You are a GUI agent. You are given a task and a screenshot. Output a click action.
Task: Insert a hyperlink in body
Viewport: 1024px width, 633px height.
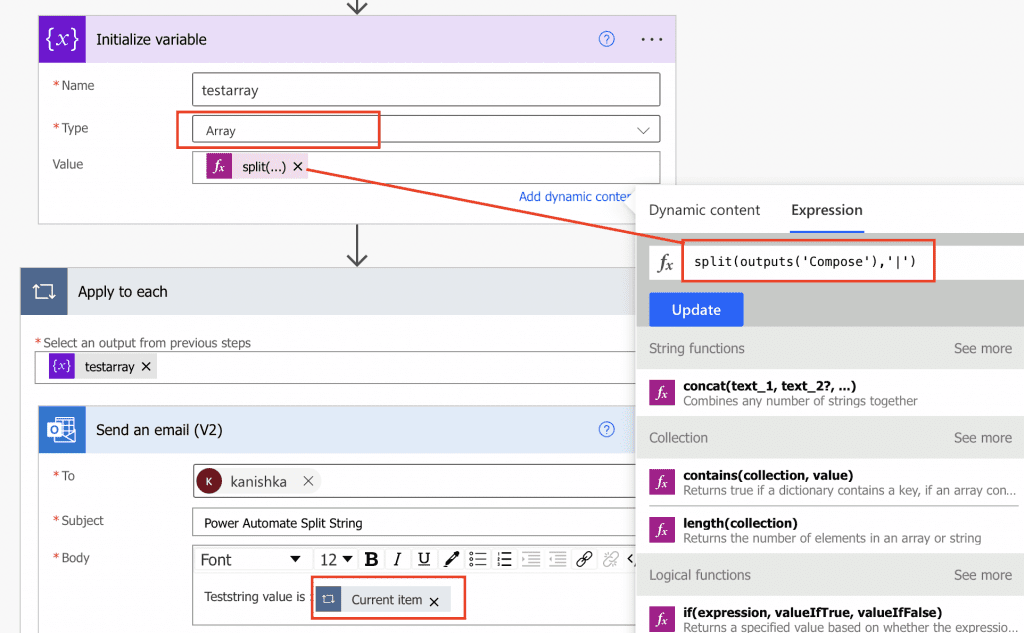click(584, 559)
